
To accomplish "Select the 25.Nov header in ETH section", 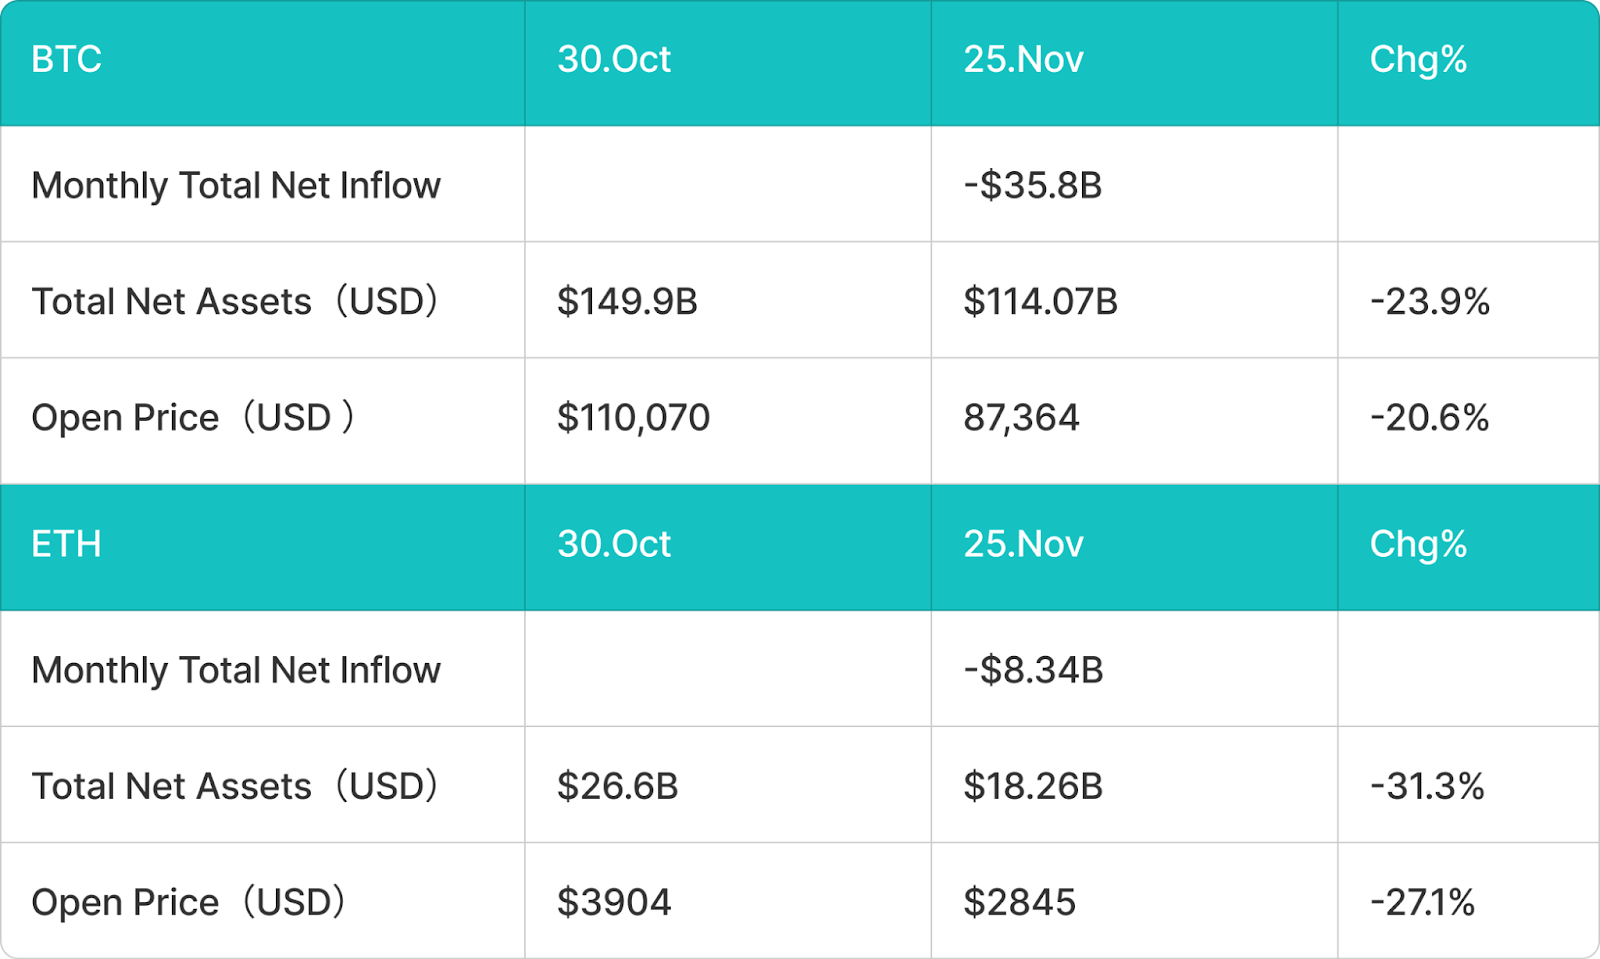I will (1023, 545).
